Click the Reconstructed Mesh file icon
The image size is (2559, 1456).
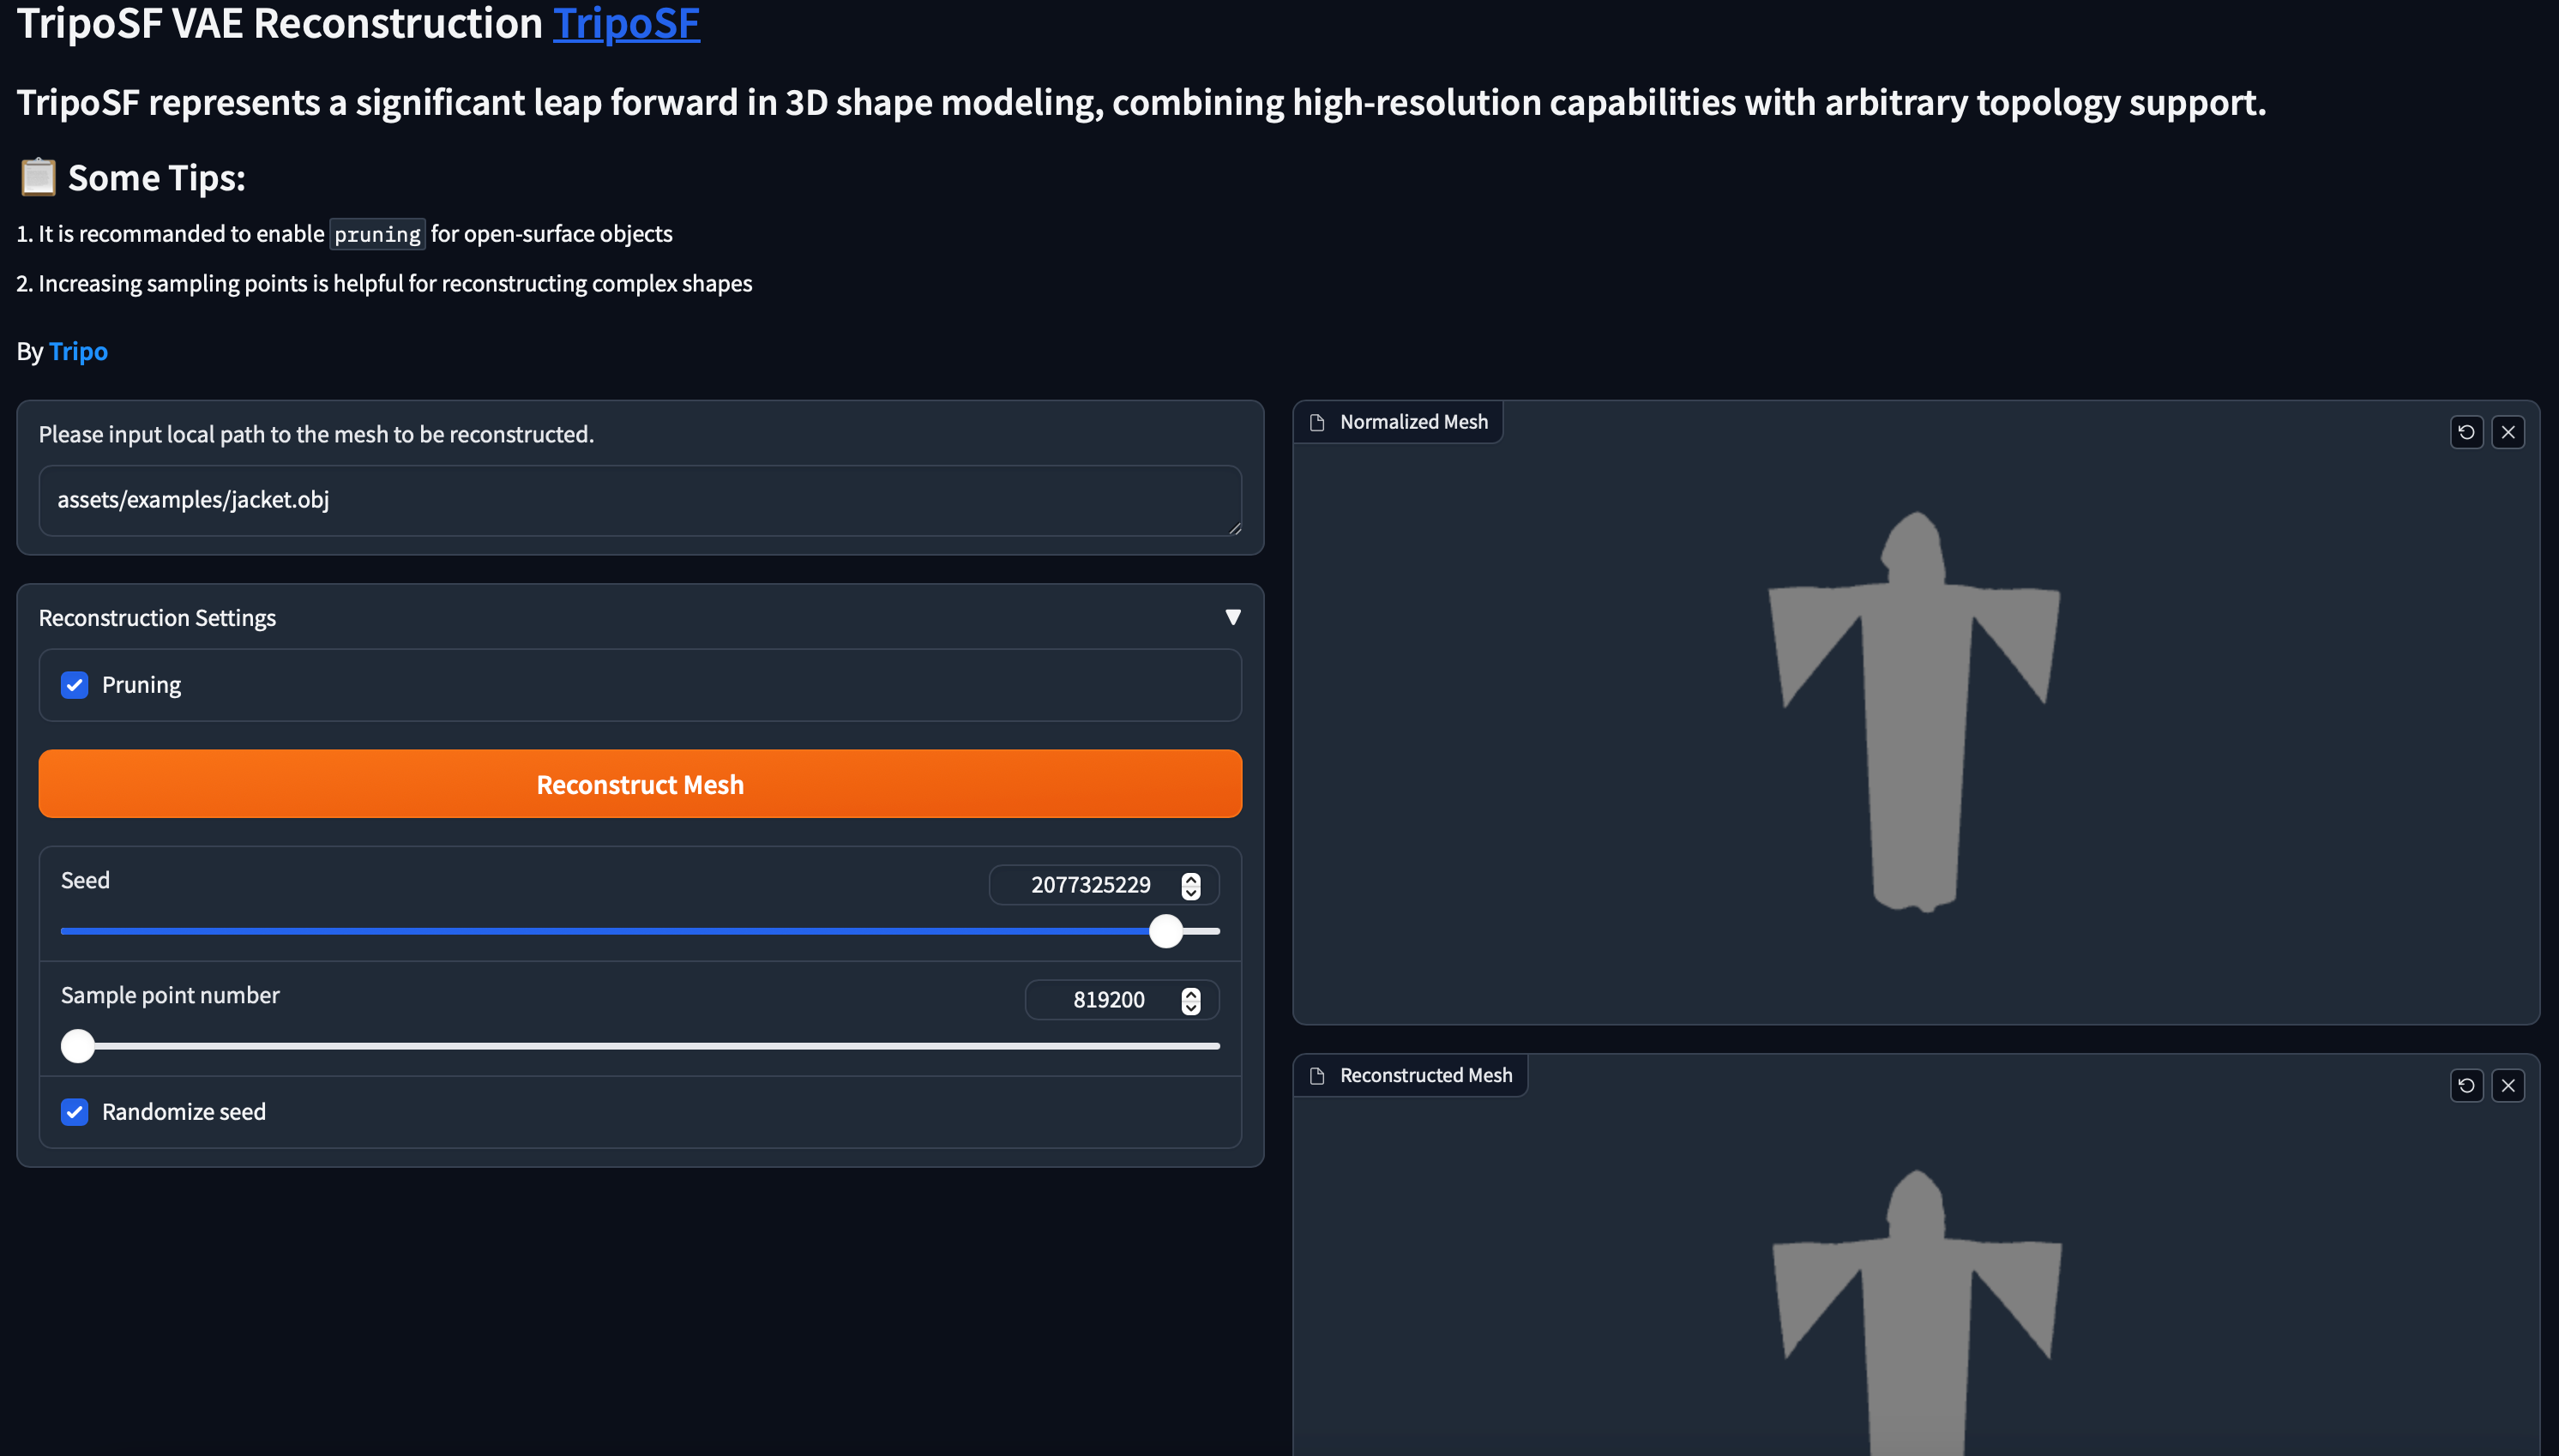(1317, 1076)
